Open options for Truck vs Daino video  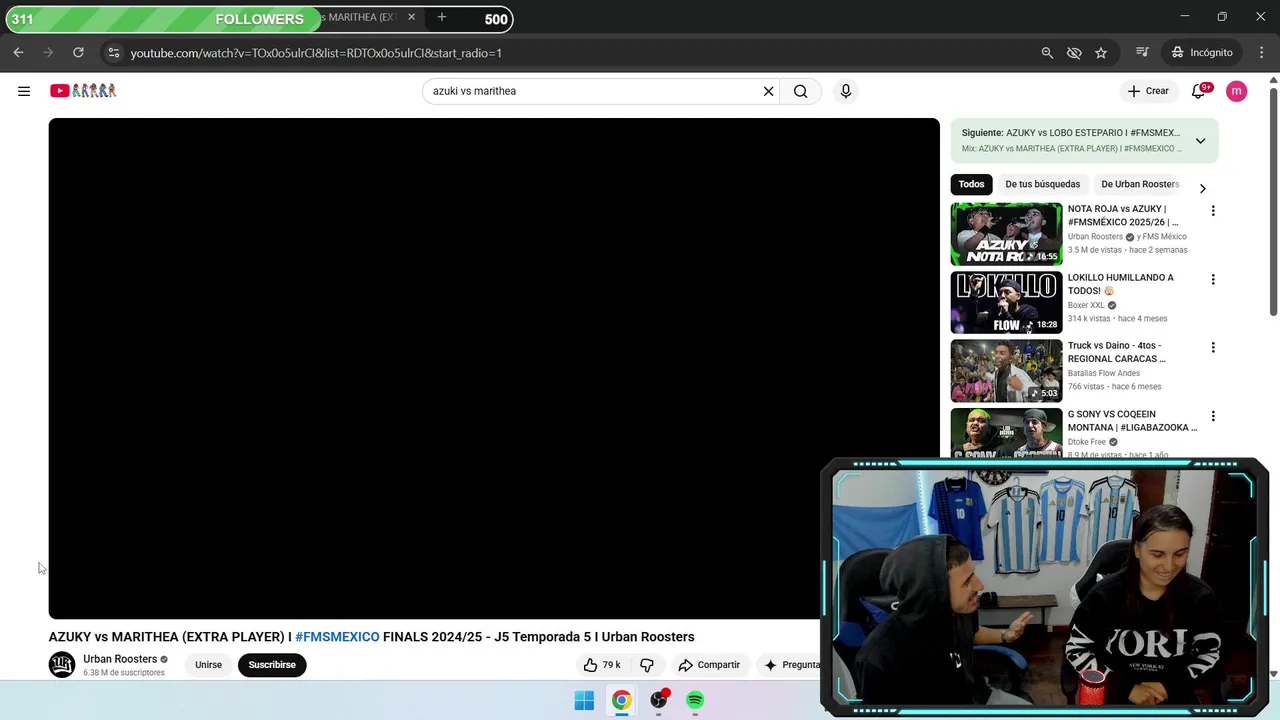(1213, 347)
